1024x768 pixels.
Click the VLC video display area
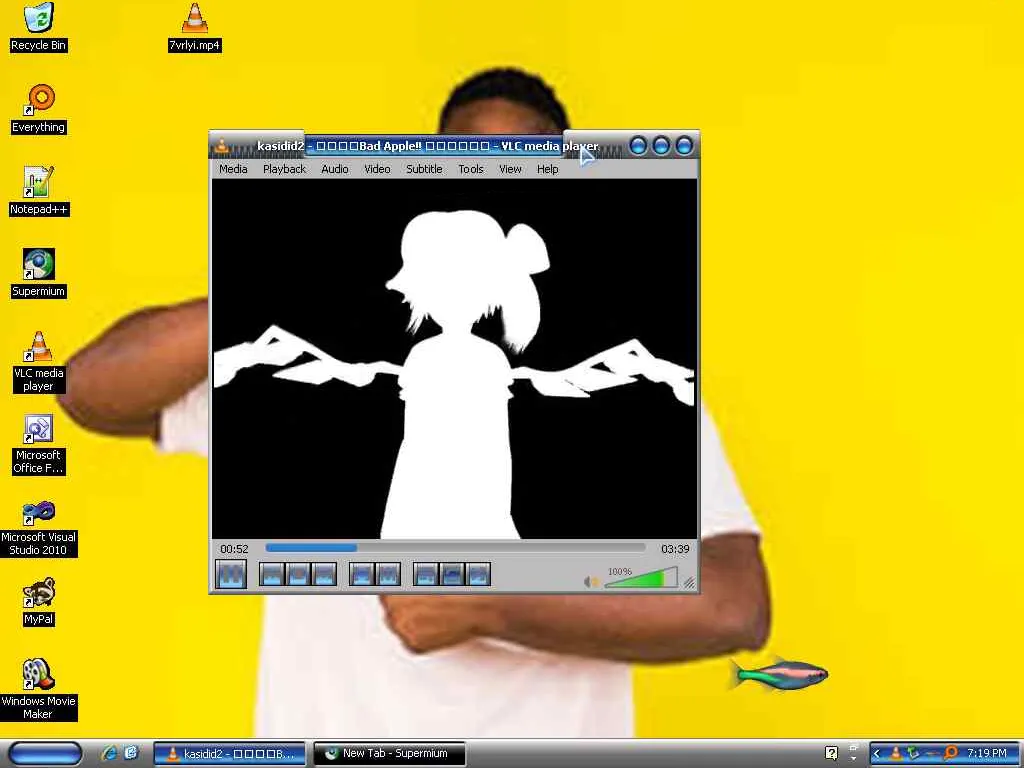(455, 359)
